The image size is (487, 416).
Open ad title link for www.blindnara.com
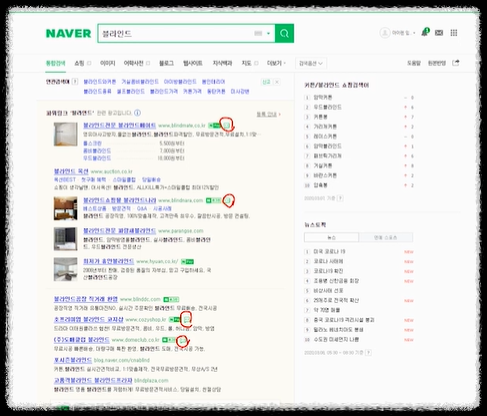tap(119, 200)
